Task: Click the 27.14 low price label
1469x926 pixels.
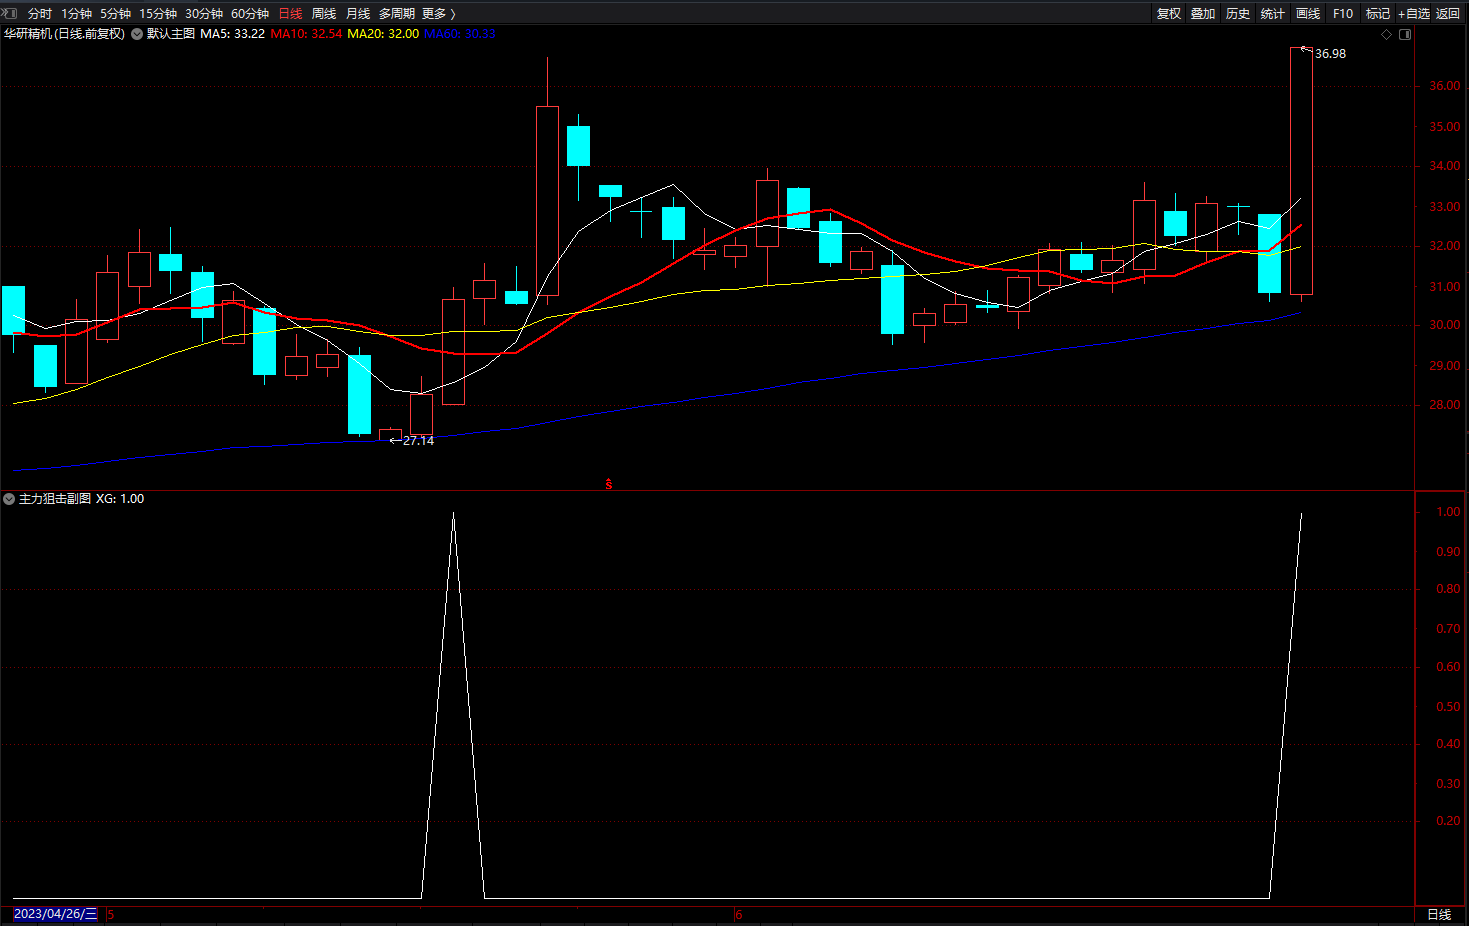Action: pos(418,441)
